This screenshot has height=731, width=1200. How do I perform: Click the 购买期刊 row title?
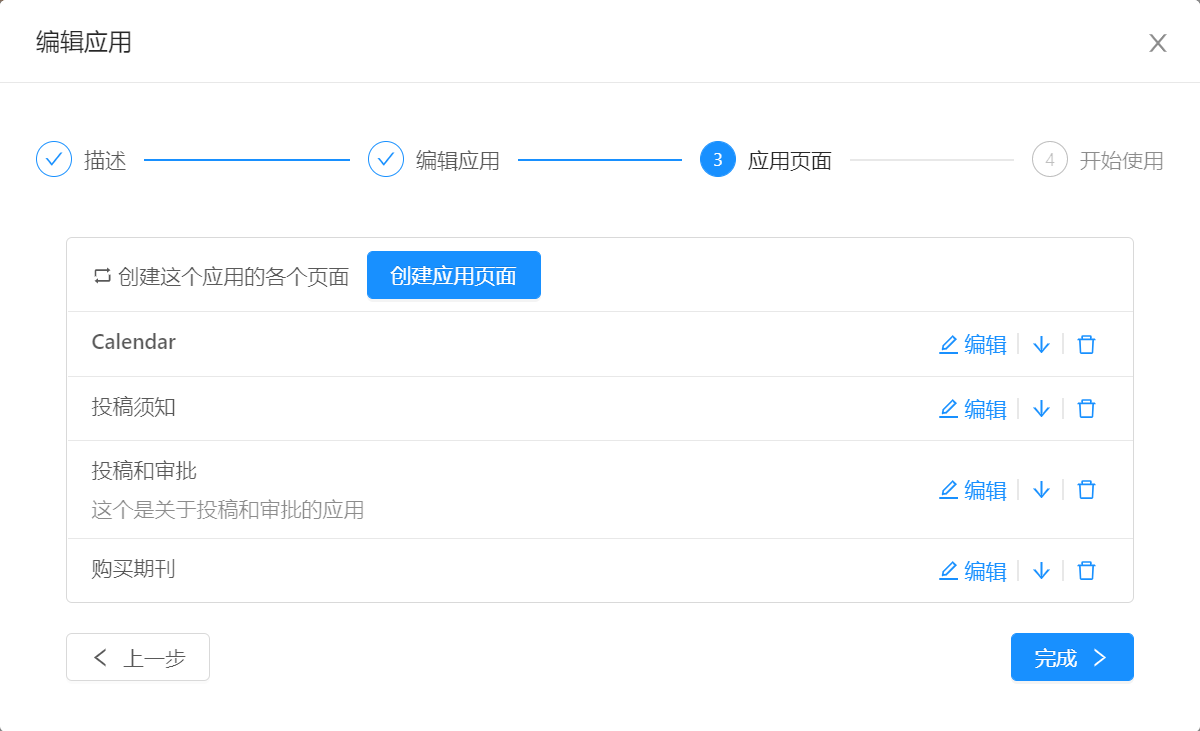pos(134,569)
